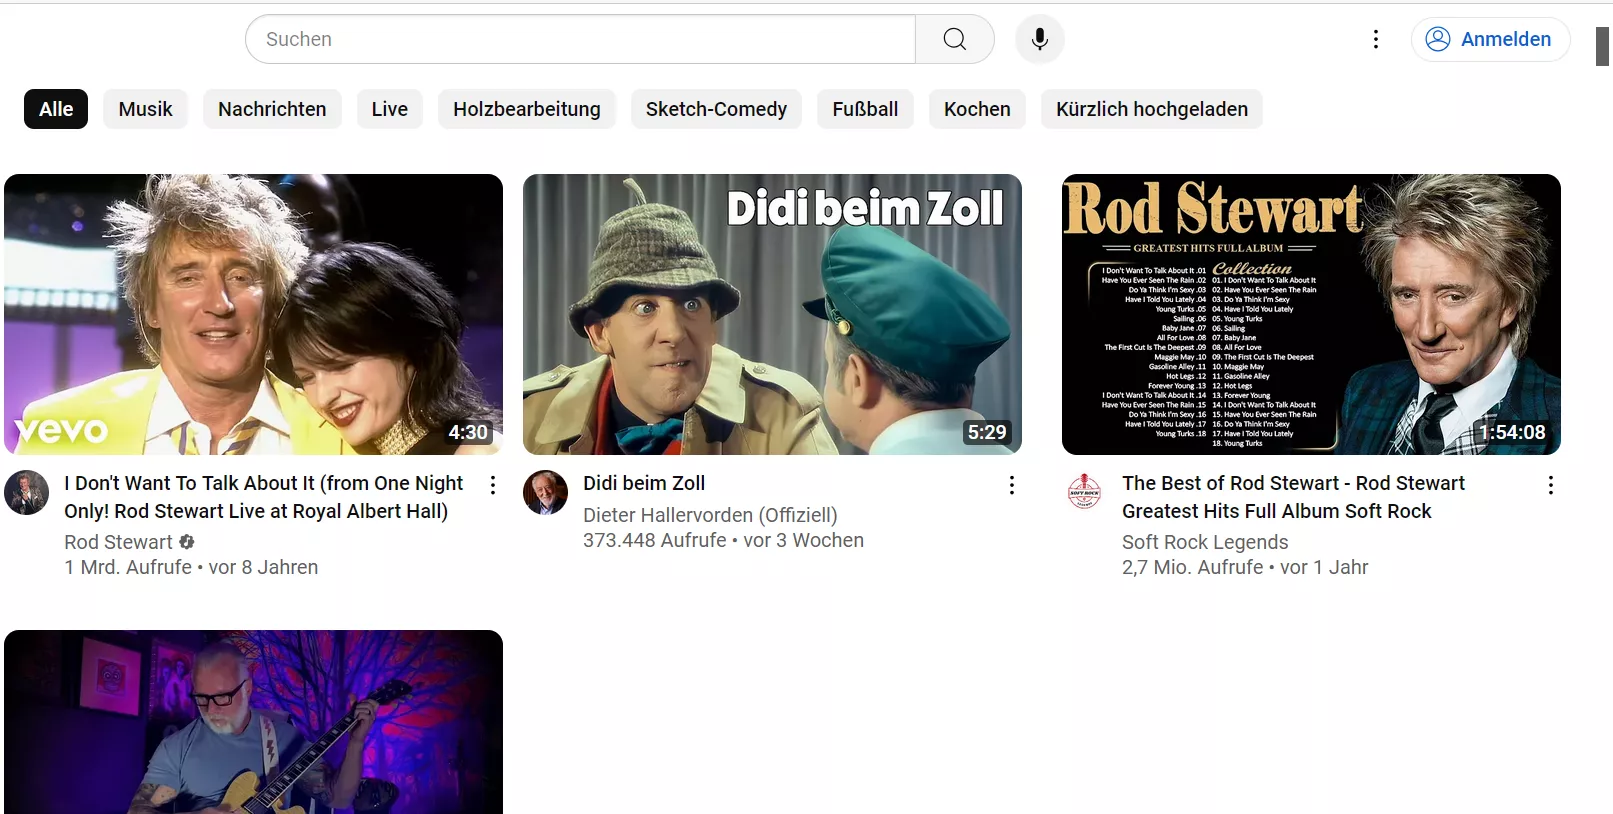
Task: Start voice search with microphone icon
Action: (1039, 39)
